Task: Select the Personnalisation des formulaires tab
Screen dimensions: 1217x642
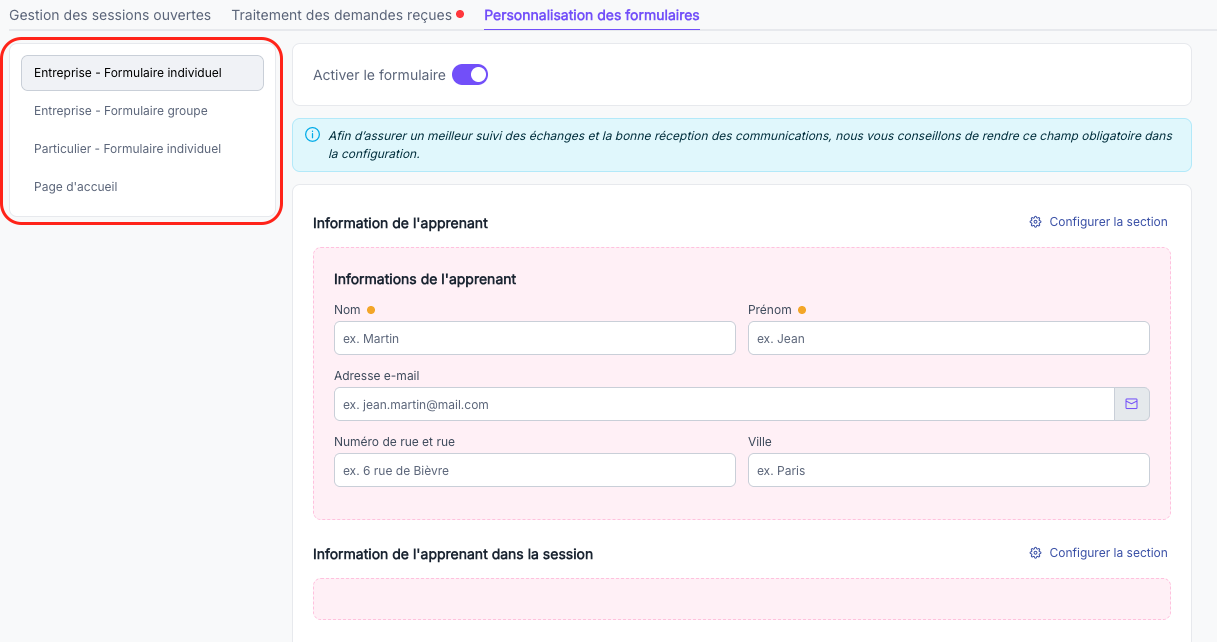Action: 592,15
